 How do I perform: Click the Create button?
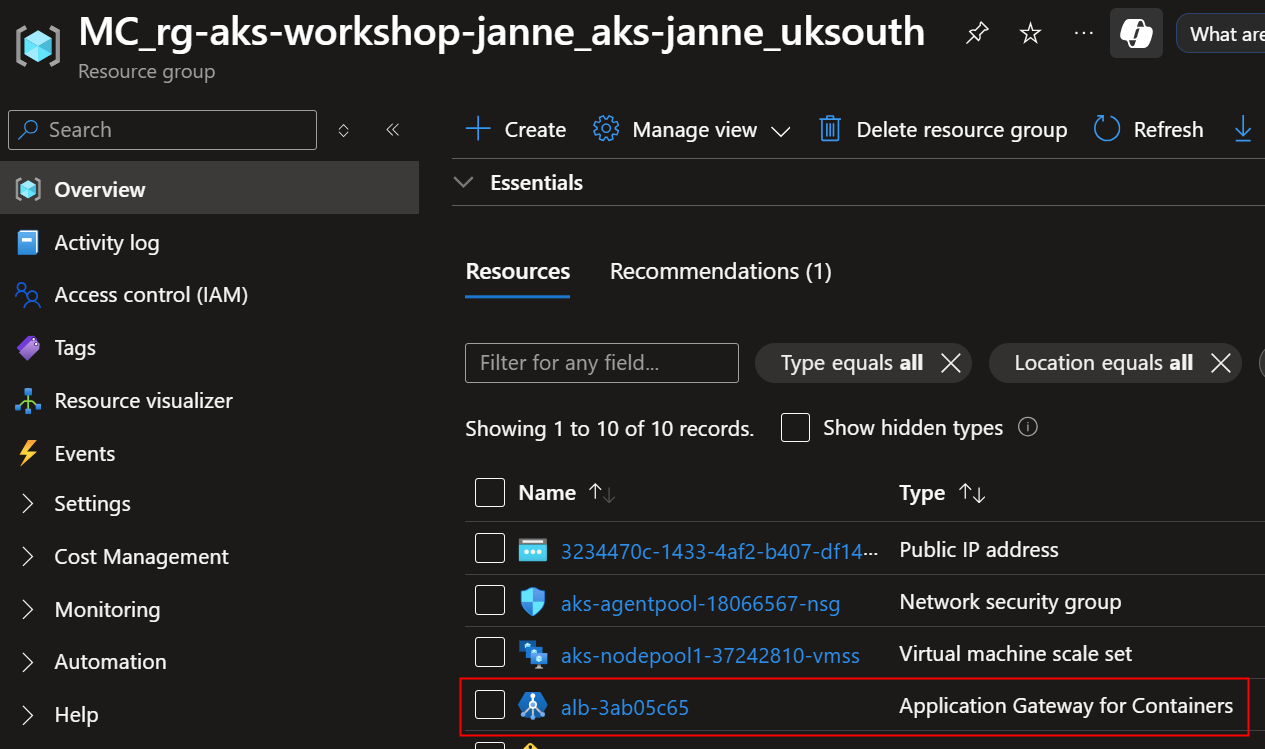point(516,130)
